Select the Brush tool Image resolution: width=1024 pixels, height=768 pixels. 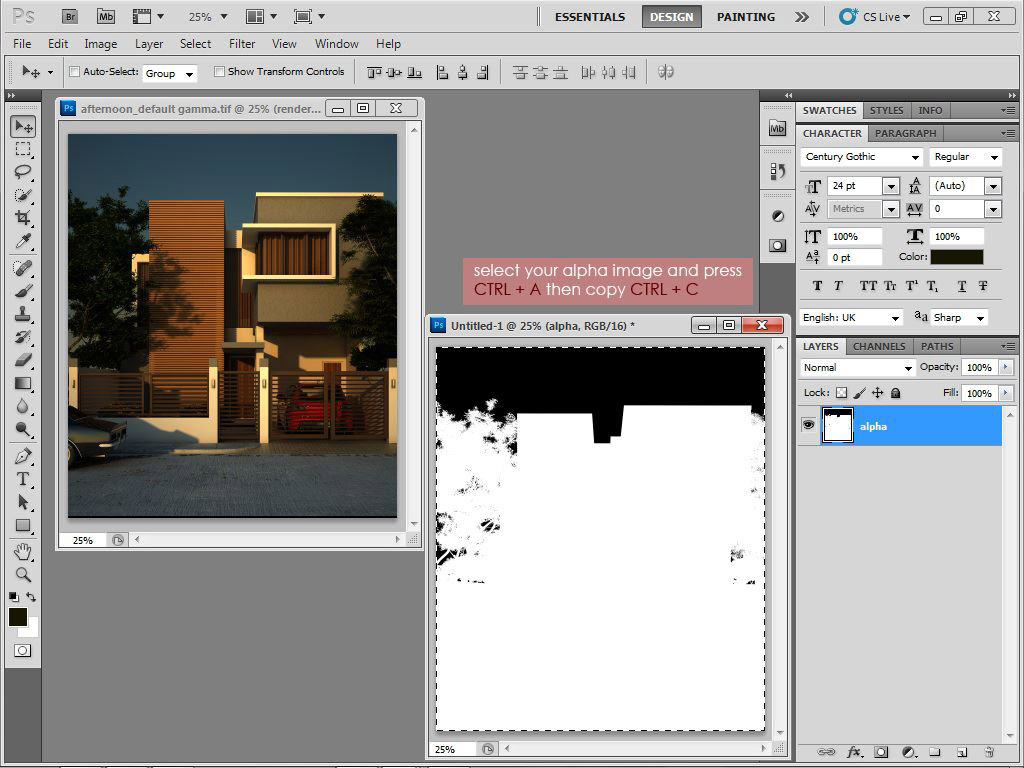click(22, 290)
